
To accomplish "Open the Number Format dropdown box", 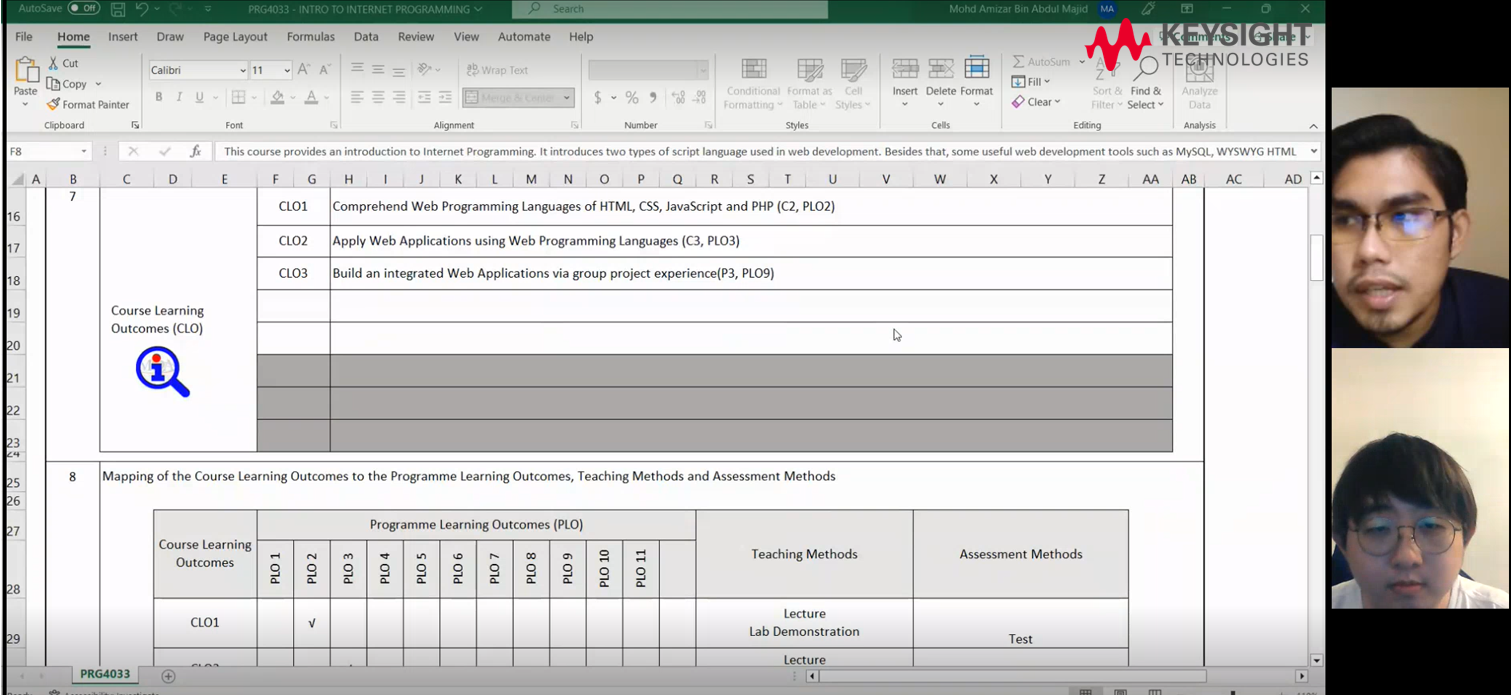I will [648, 70].
